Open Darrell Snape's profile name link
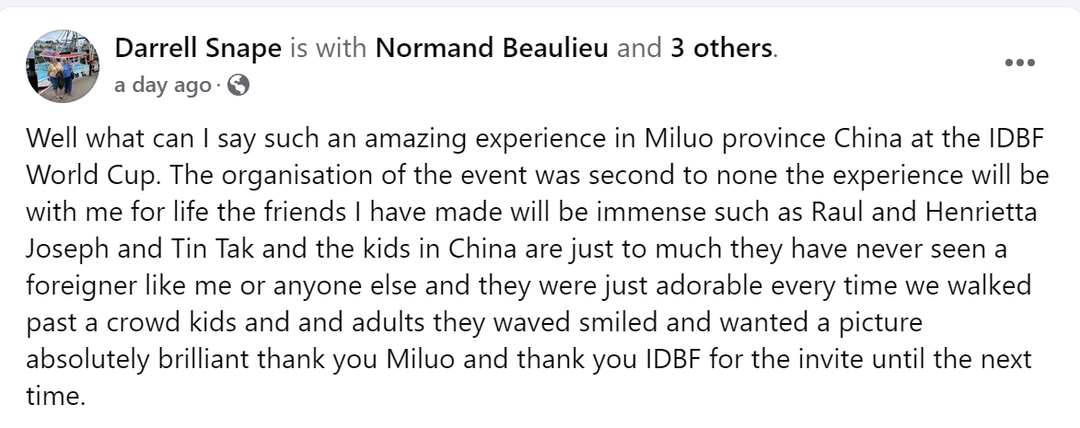This screenshot has width=1080, height=428. pyautogui.click(x=198, y=48)
